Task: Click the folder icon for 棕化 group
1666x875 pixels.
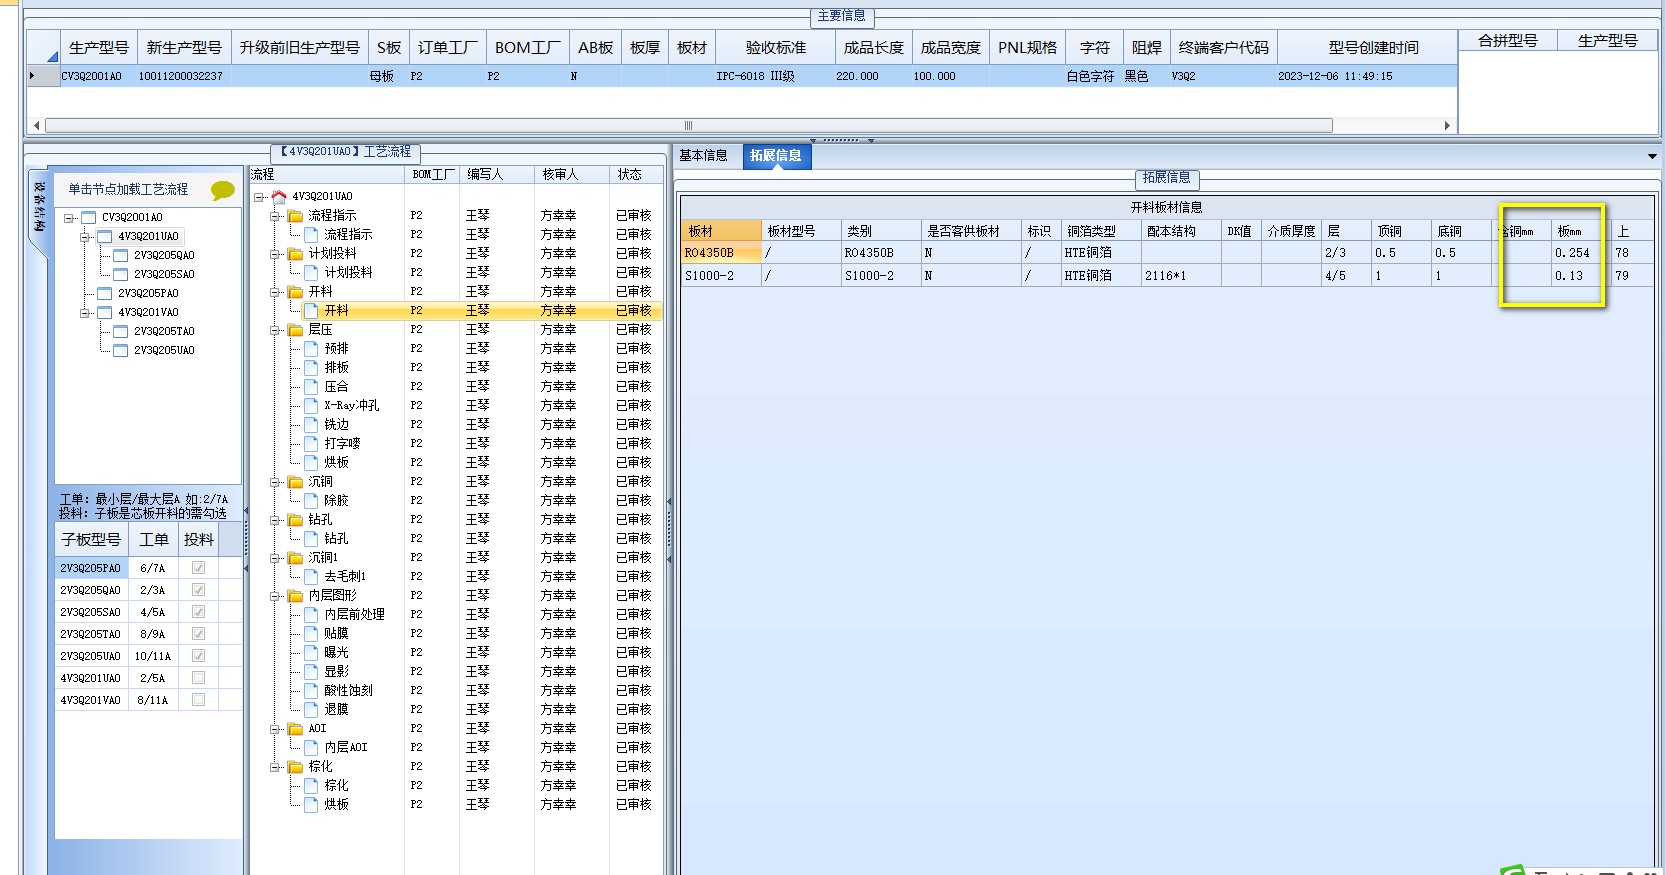Action: pyautogui.click(x=296, y=767)
